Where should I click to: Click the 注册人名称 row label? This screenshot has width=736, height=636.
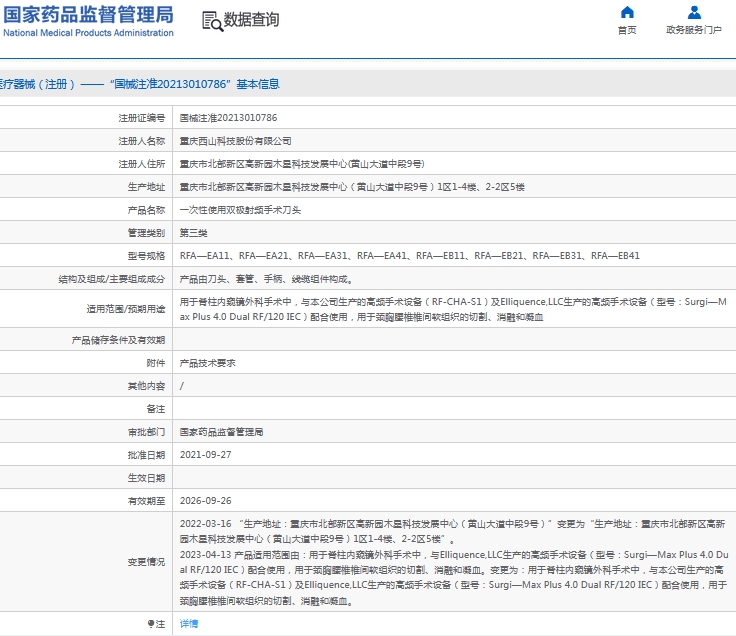[x=142, y=141]
